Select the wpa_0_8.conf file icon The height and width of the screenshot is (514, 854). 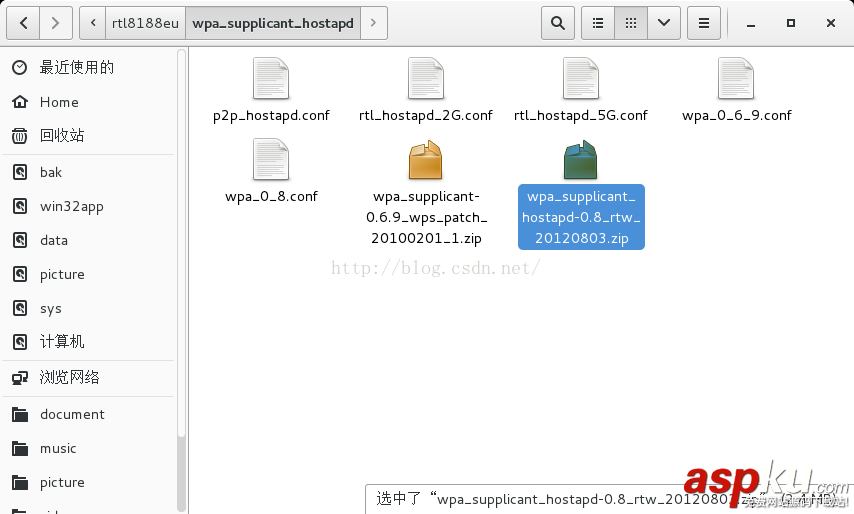pyautogui.click(x=271, y=160)
